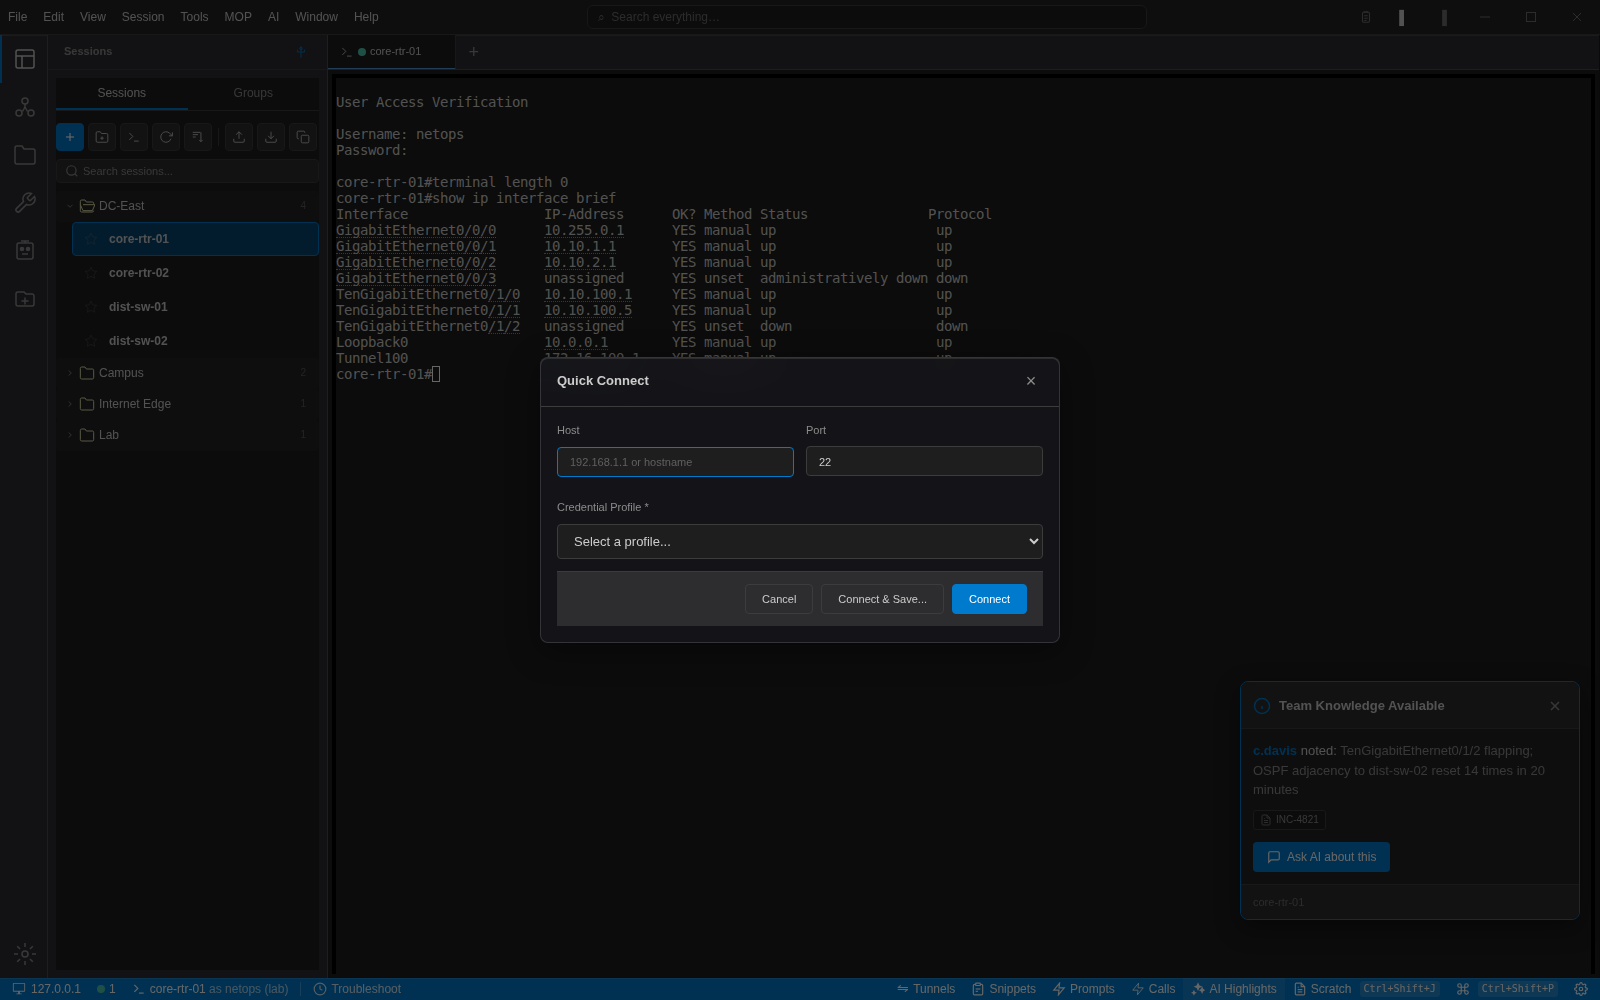The image size is (1600, 1000).
Task: Click 127.0.0.1 host indicator in status bar
Action: point(46,989)
